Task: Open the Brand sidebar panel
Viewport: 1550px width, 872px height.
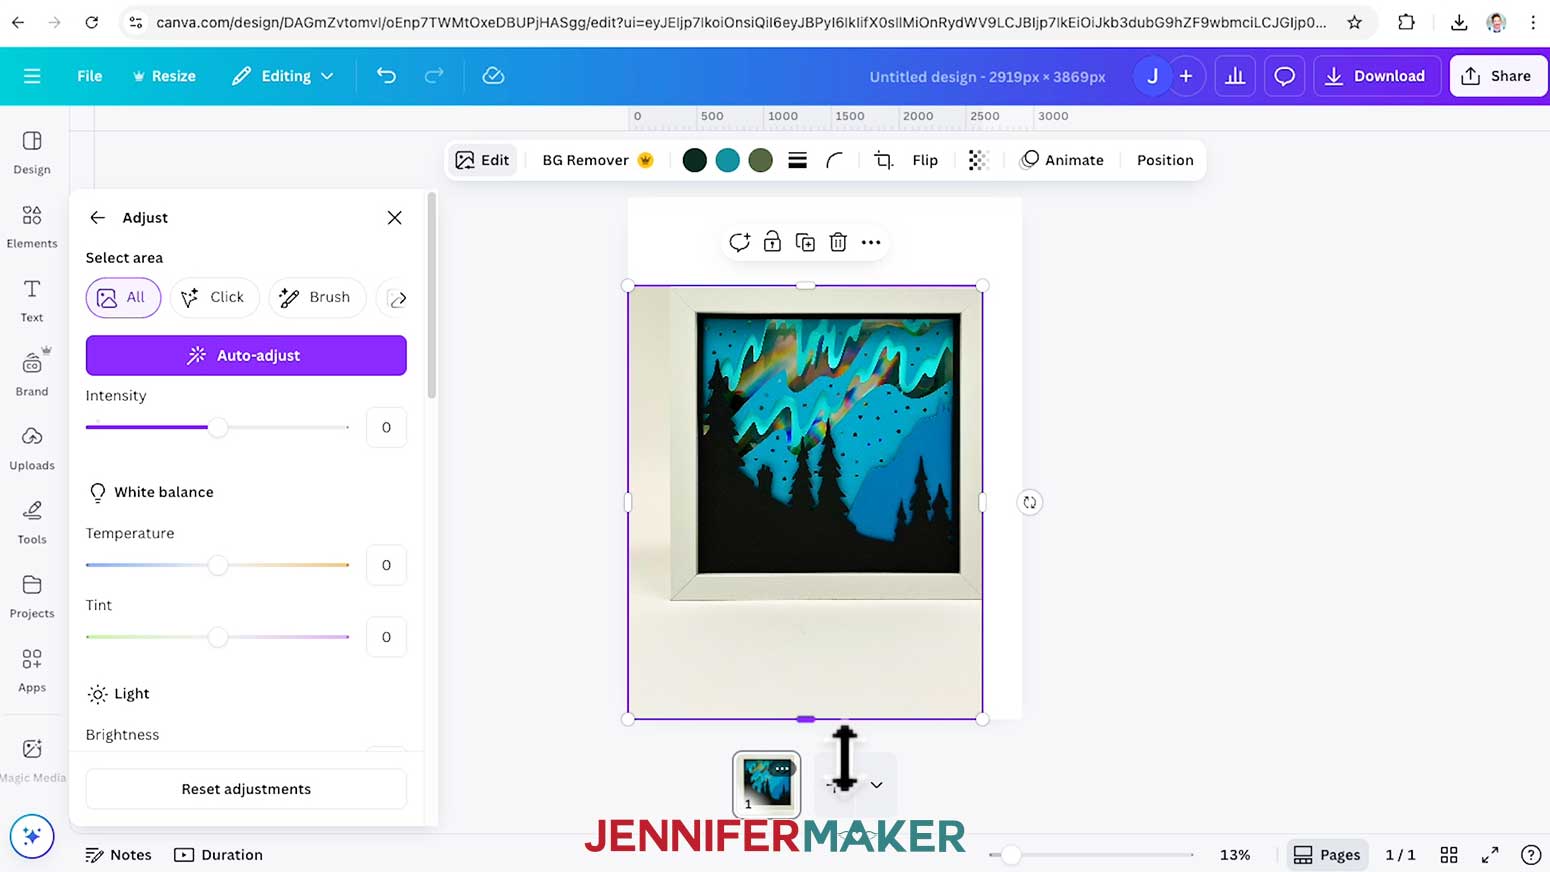Action: [x=32, y=373]
